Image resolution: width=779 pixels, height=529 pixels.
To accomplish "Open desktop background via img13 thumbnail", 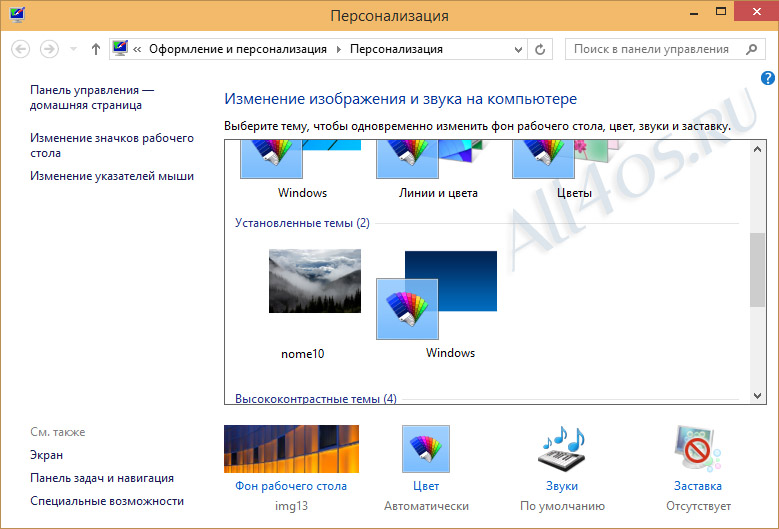I will [291, 449].
